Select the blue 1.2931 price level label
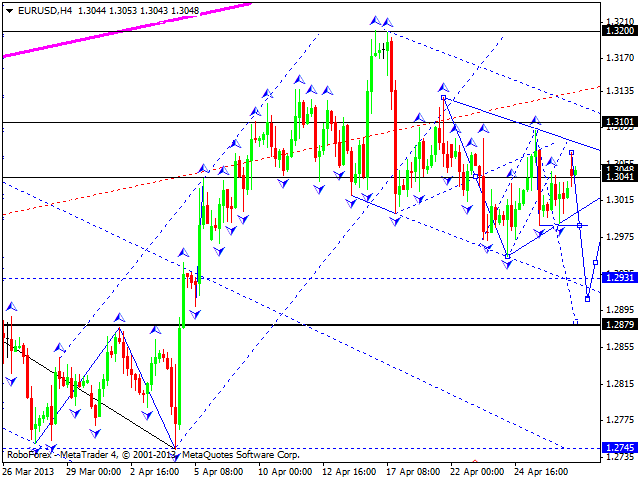 point(620,278)
